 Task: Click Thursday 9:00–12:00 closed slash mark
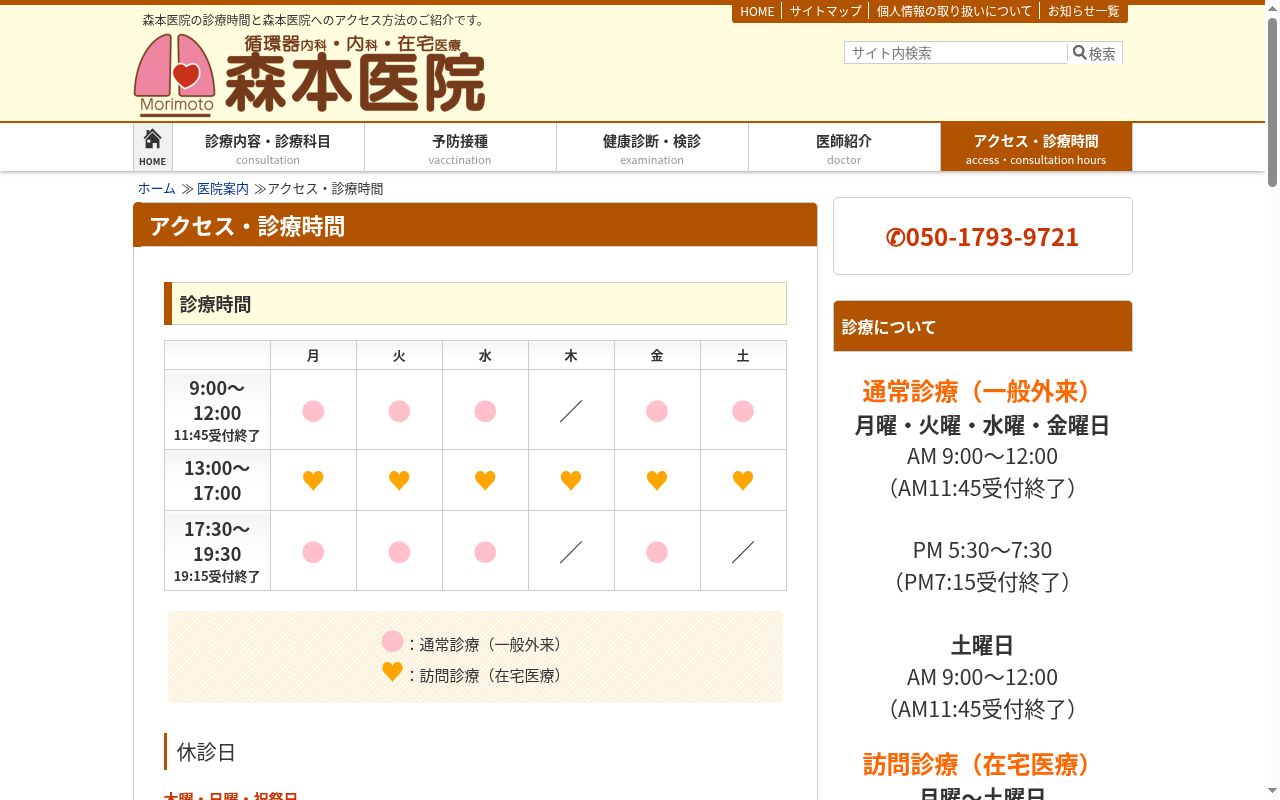tap(571, 411)
